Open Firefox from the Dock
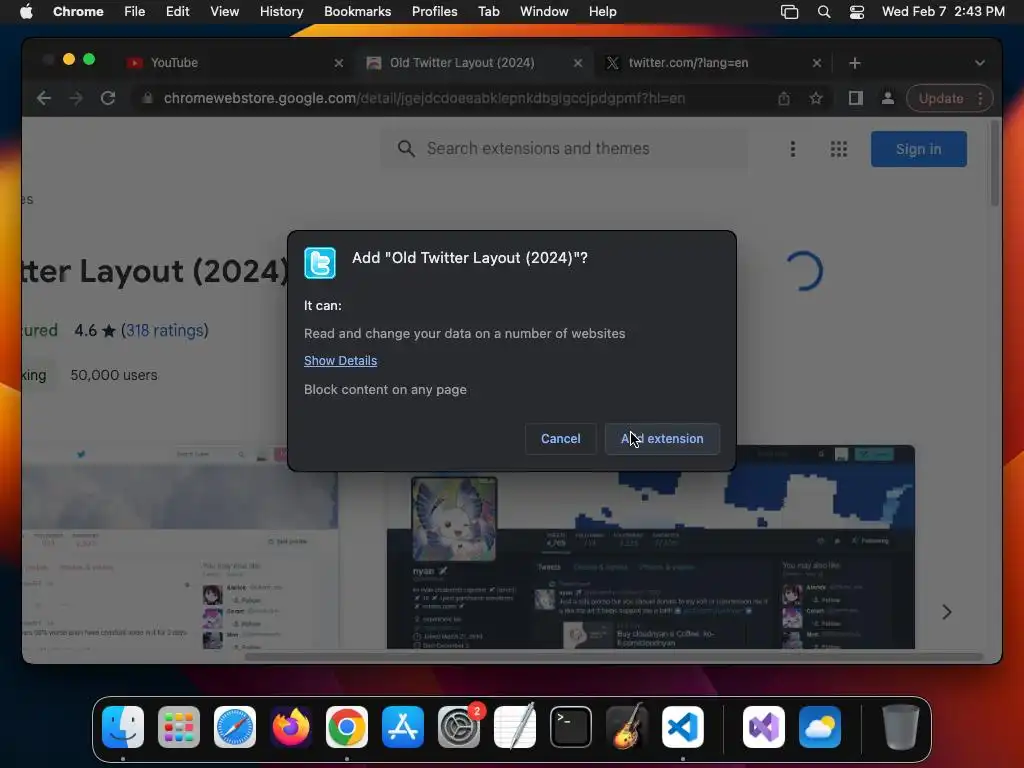The image size is (1024, 768). (291, 727)
